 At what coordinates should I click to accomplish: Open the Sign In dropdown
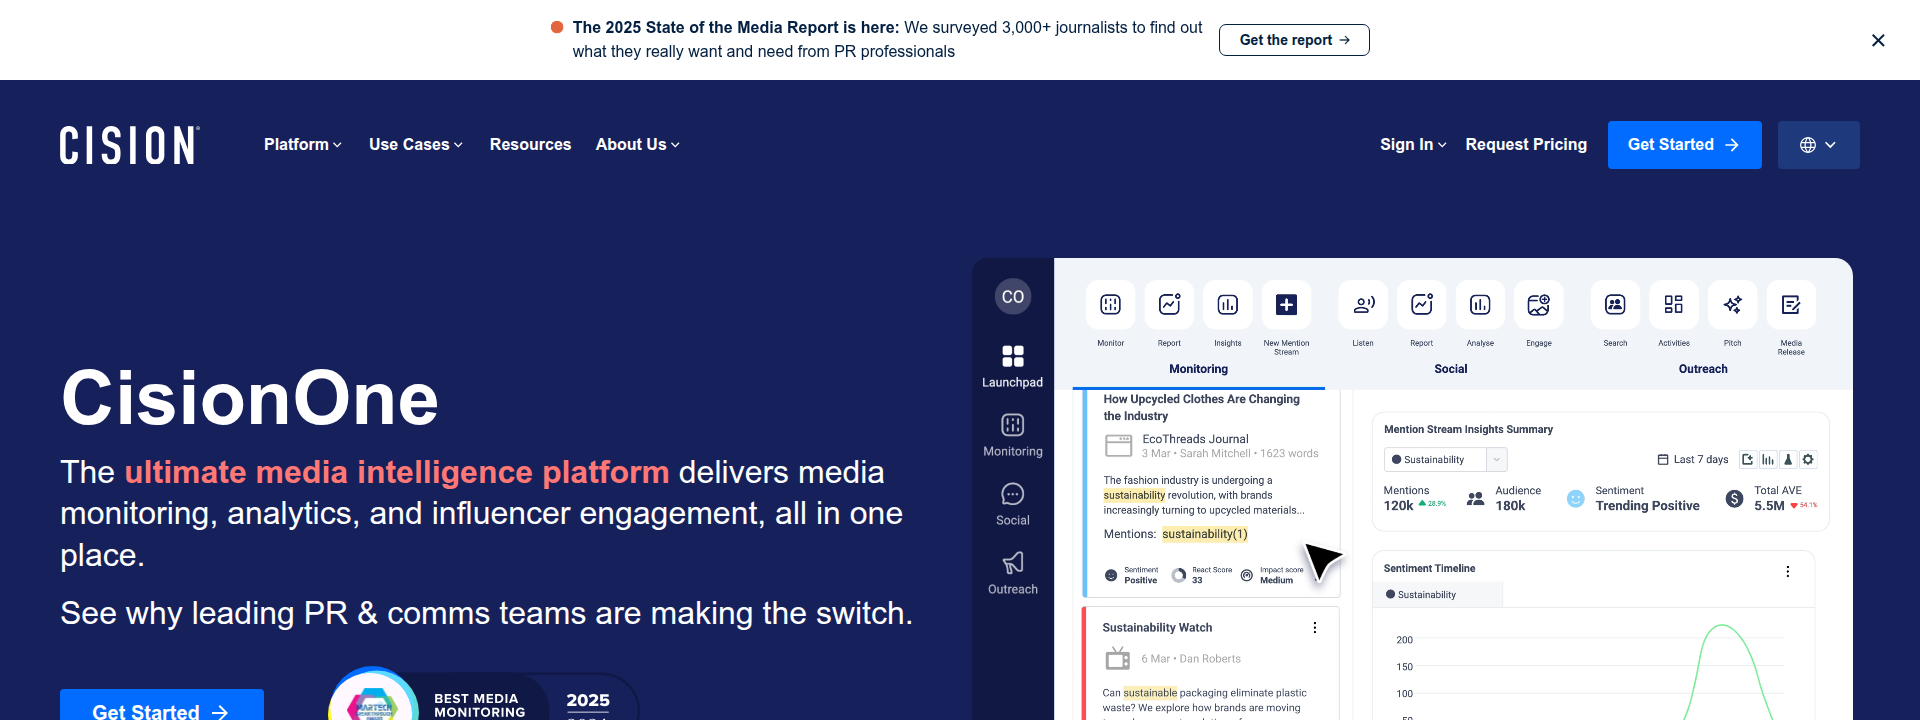click(x=1413, y=145)
